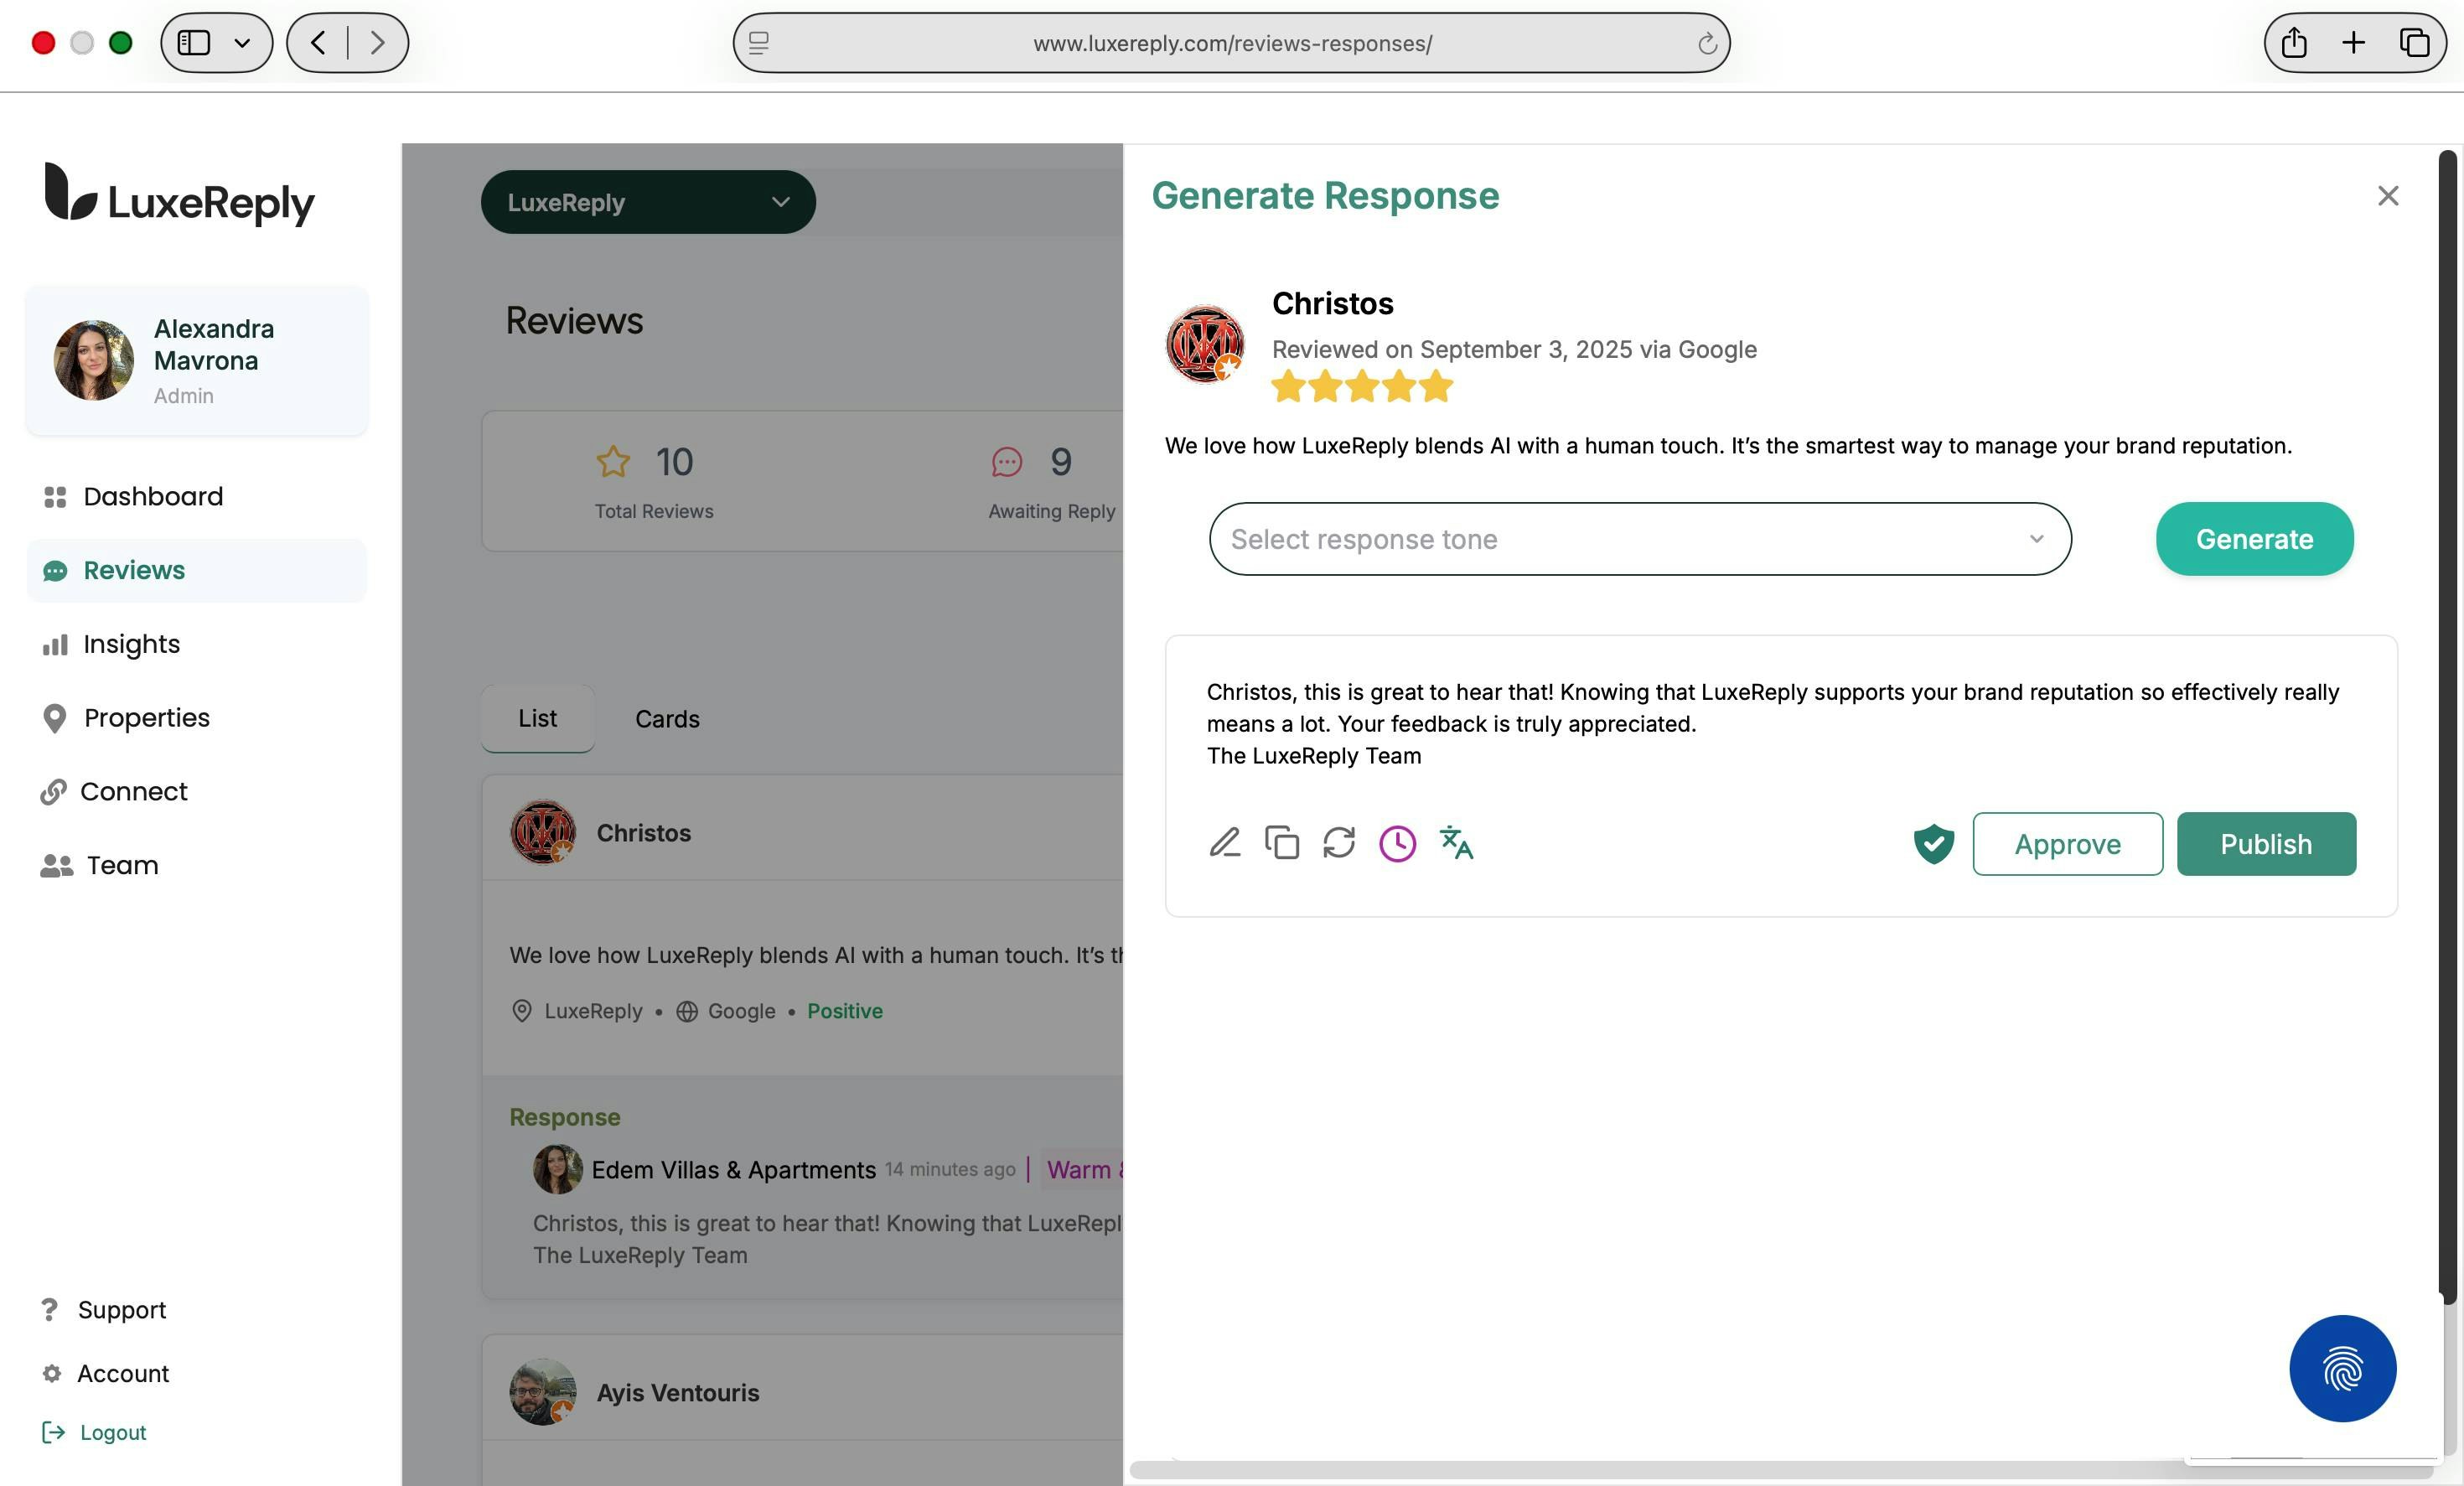Click the Safari share icon
This screenshot has width=2464, height=1486.
pyautogui.click(x=2294, y=43)
